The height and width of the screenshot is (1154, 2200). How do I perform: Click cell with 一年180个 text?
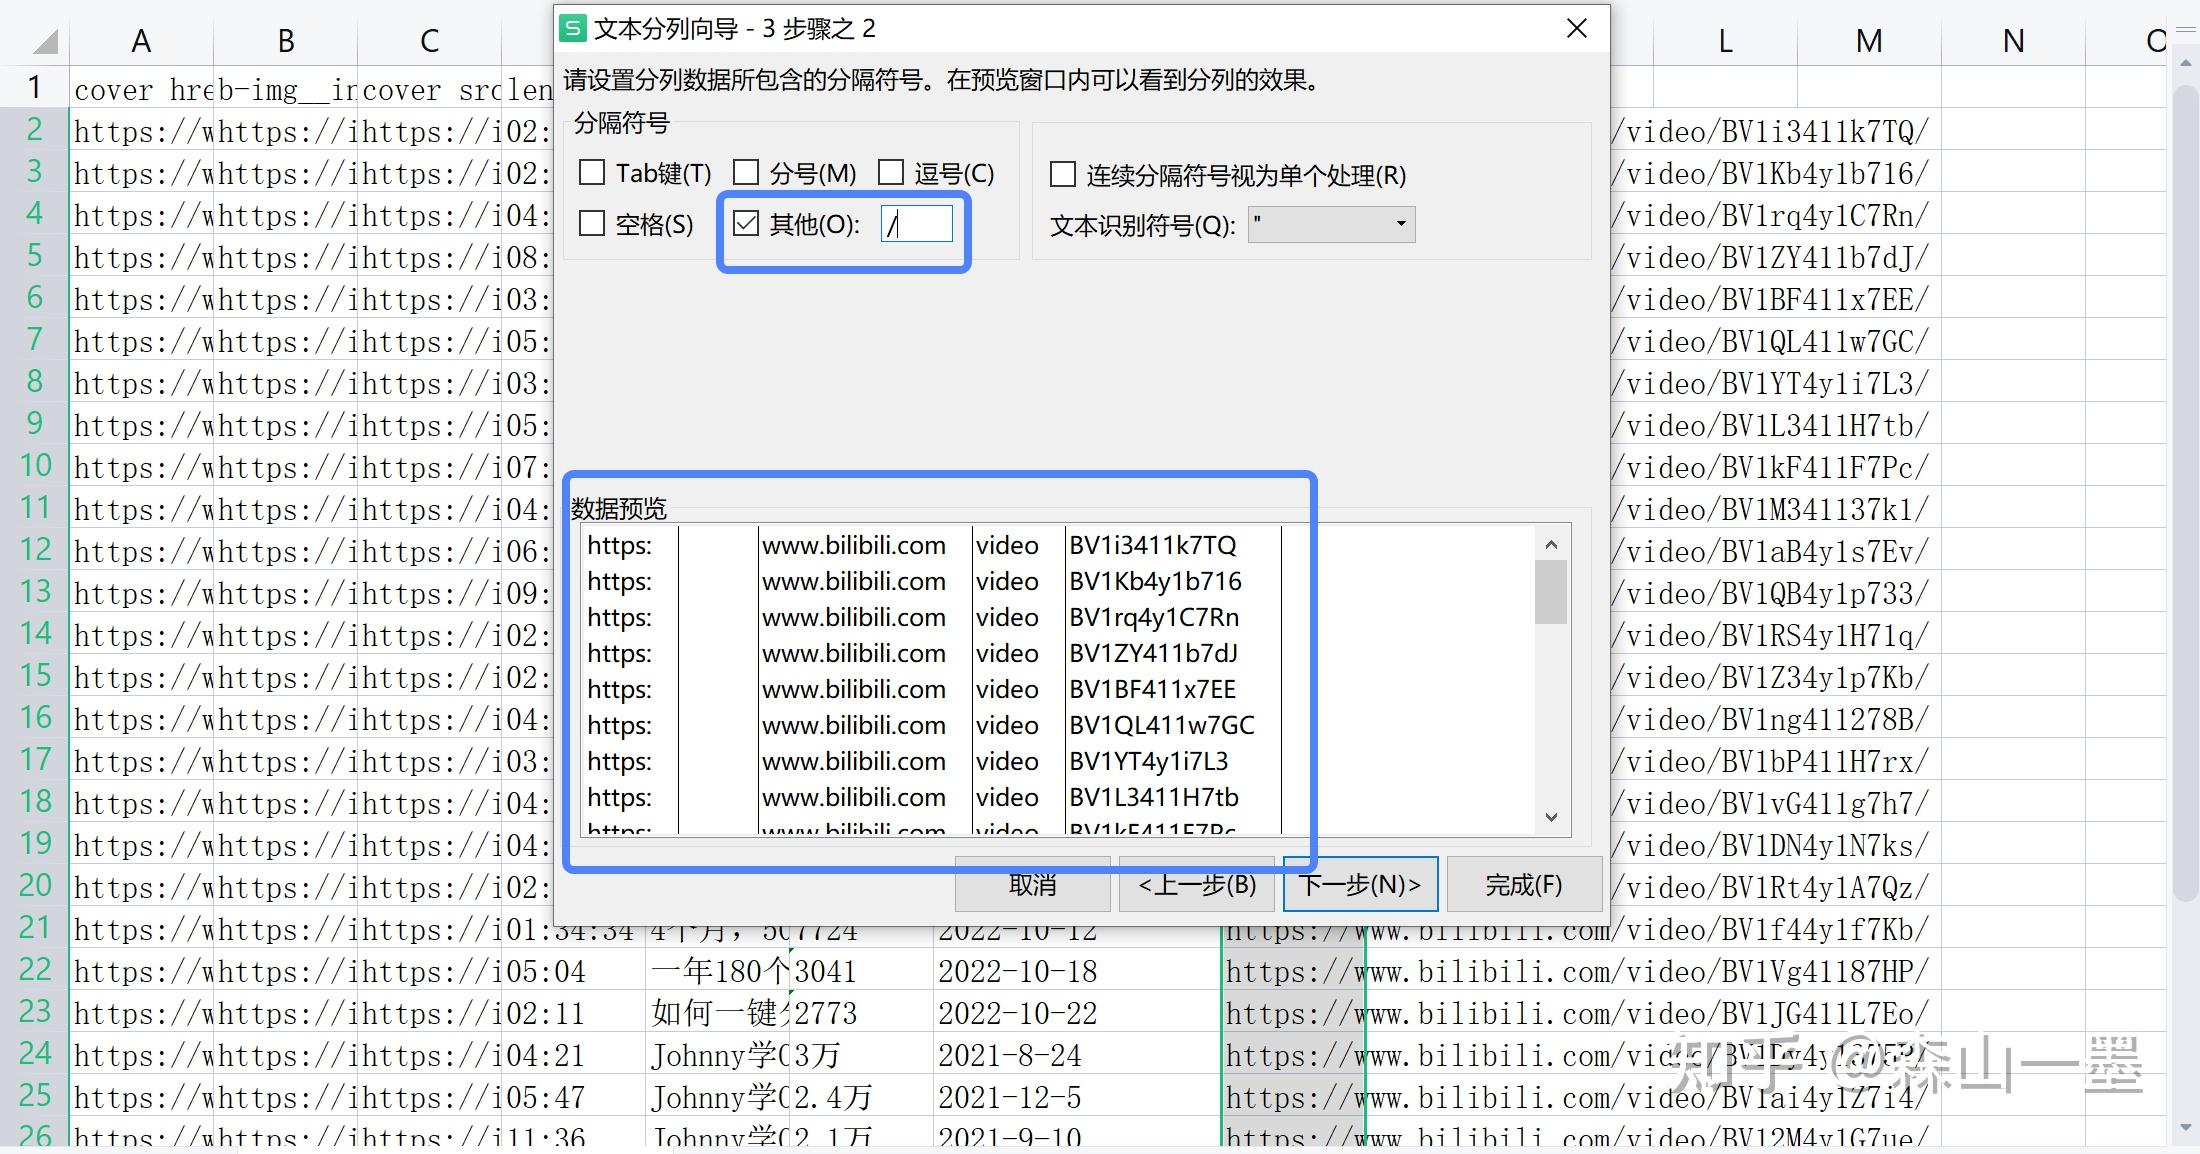[718, 971]
